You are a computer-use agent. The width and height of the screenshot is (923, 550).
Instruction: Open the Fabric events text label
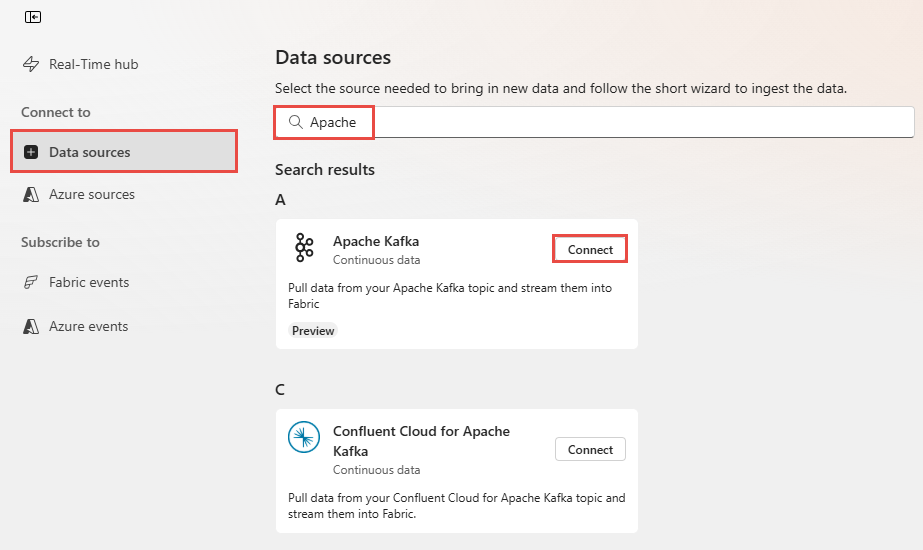[89, 282]
